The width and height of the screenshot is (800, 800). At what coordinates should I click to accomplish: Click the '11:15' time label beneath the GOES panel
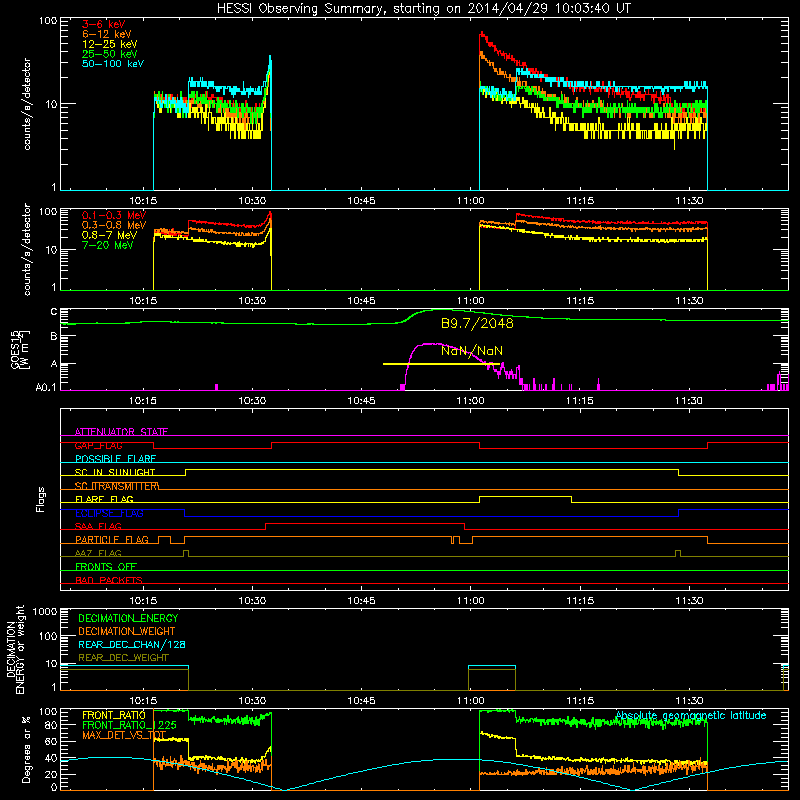pyautogui.click(x=580, y=401)
